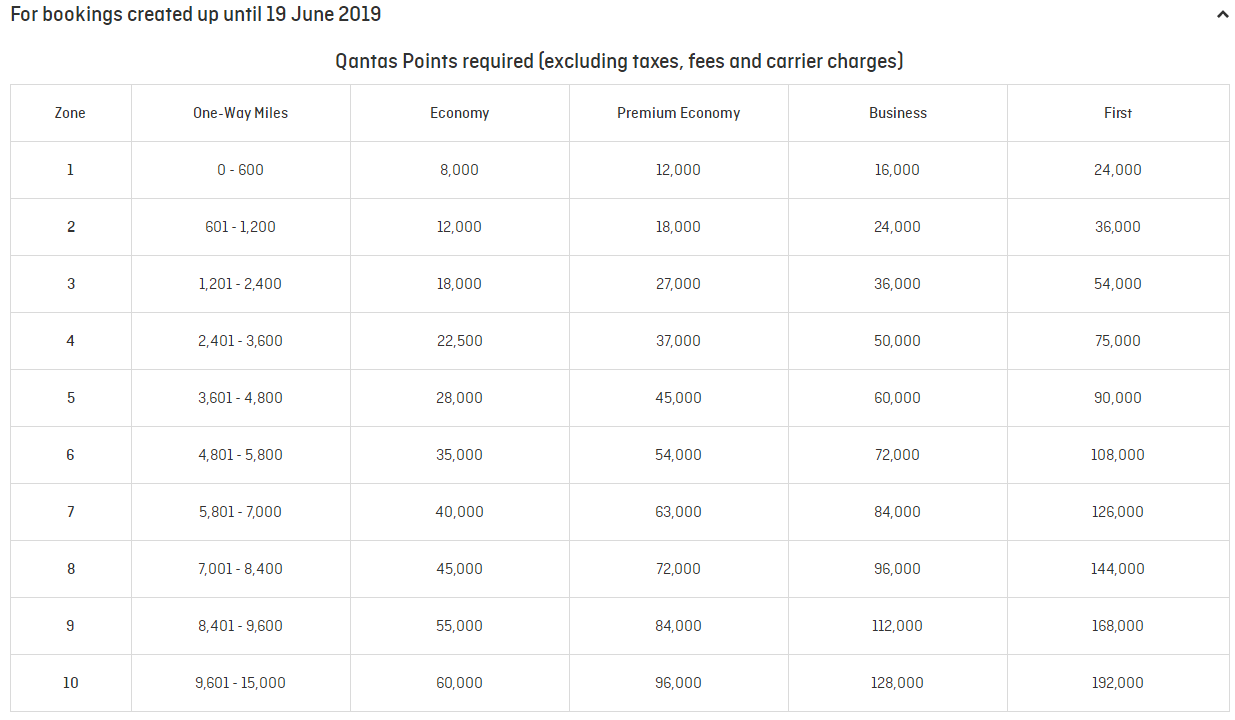Click the 192,000 First class points cell

[1118, 683]
